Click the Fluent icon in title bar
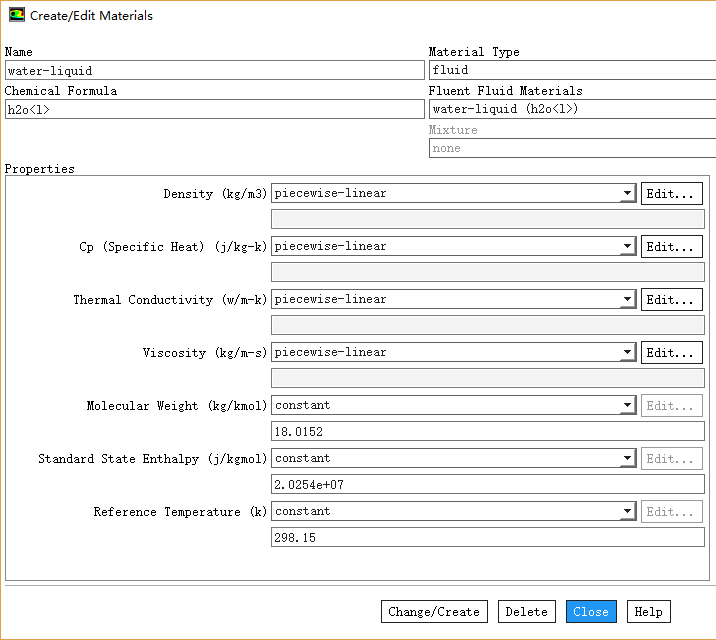The width and height of the screenshot is (716, 640). click(x=16, y=16)
